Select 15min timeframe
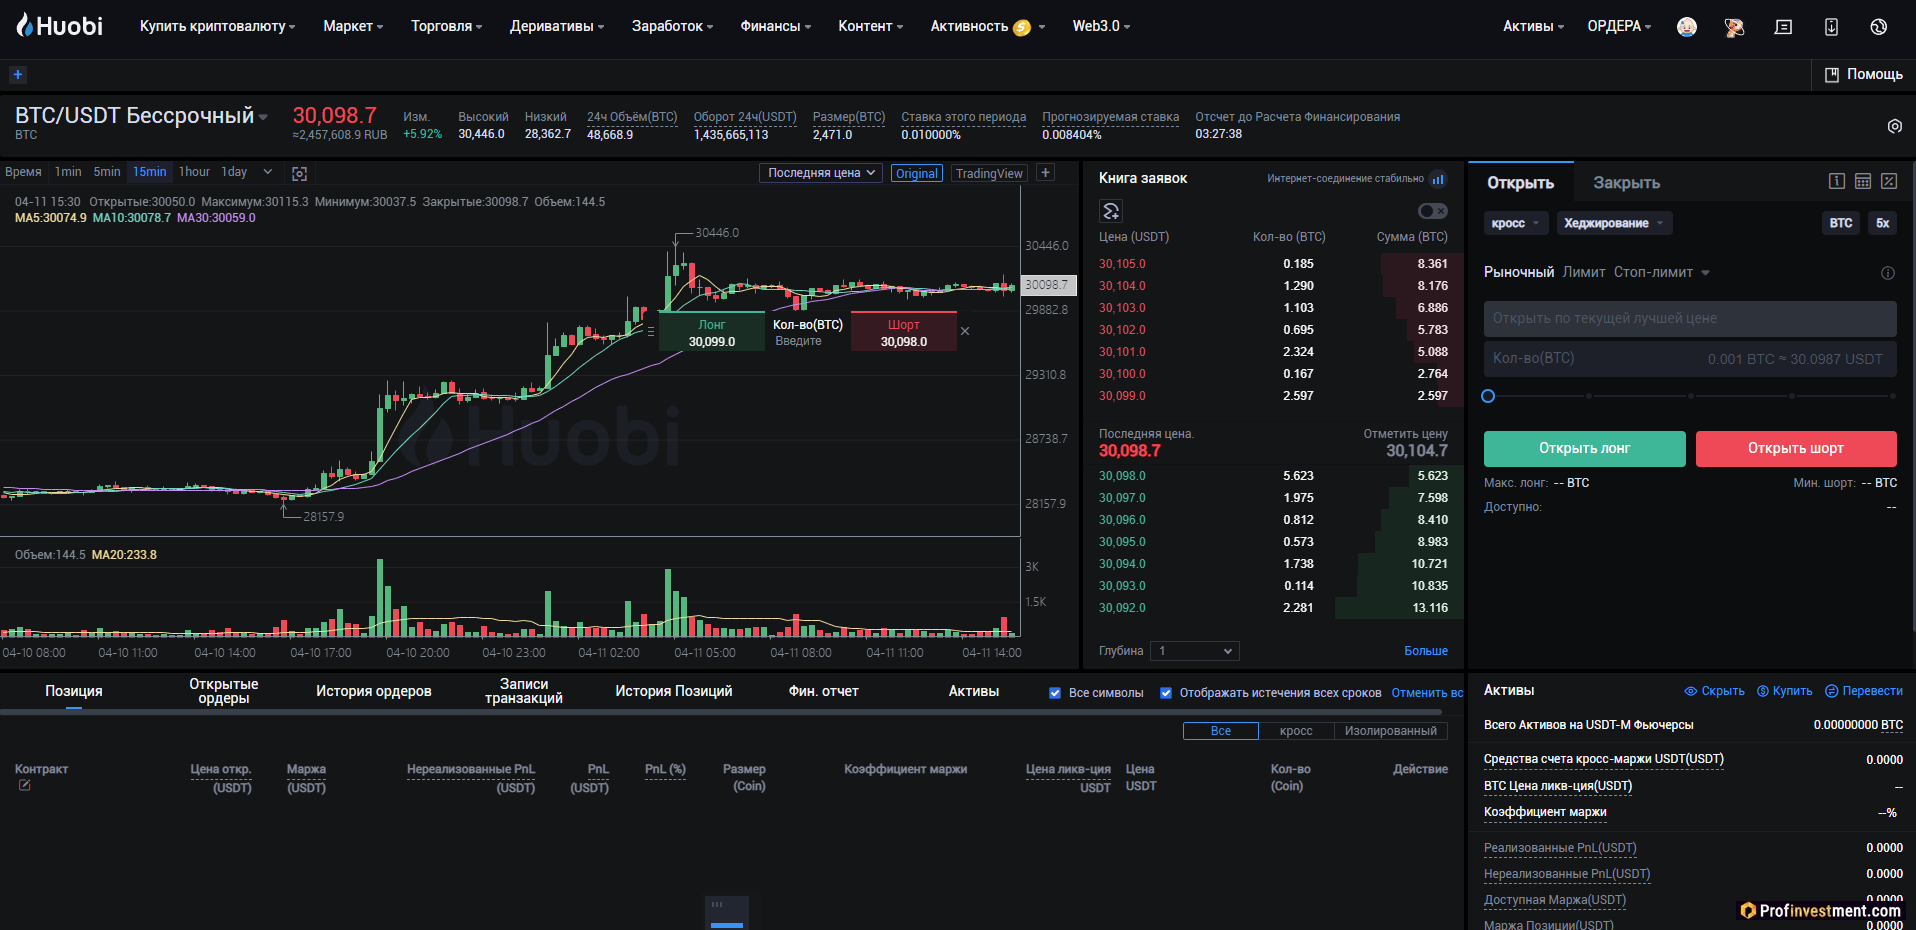The height and width of the screenshot is (930, 1916). coord(150,172)
